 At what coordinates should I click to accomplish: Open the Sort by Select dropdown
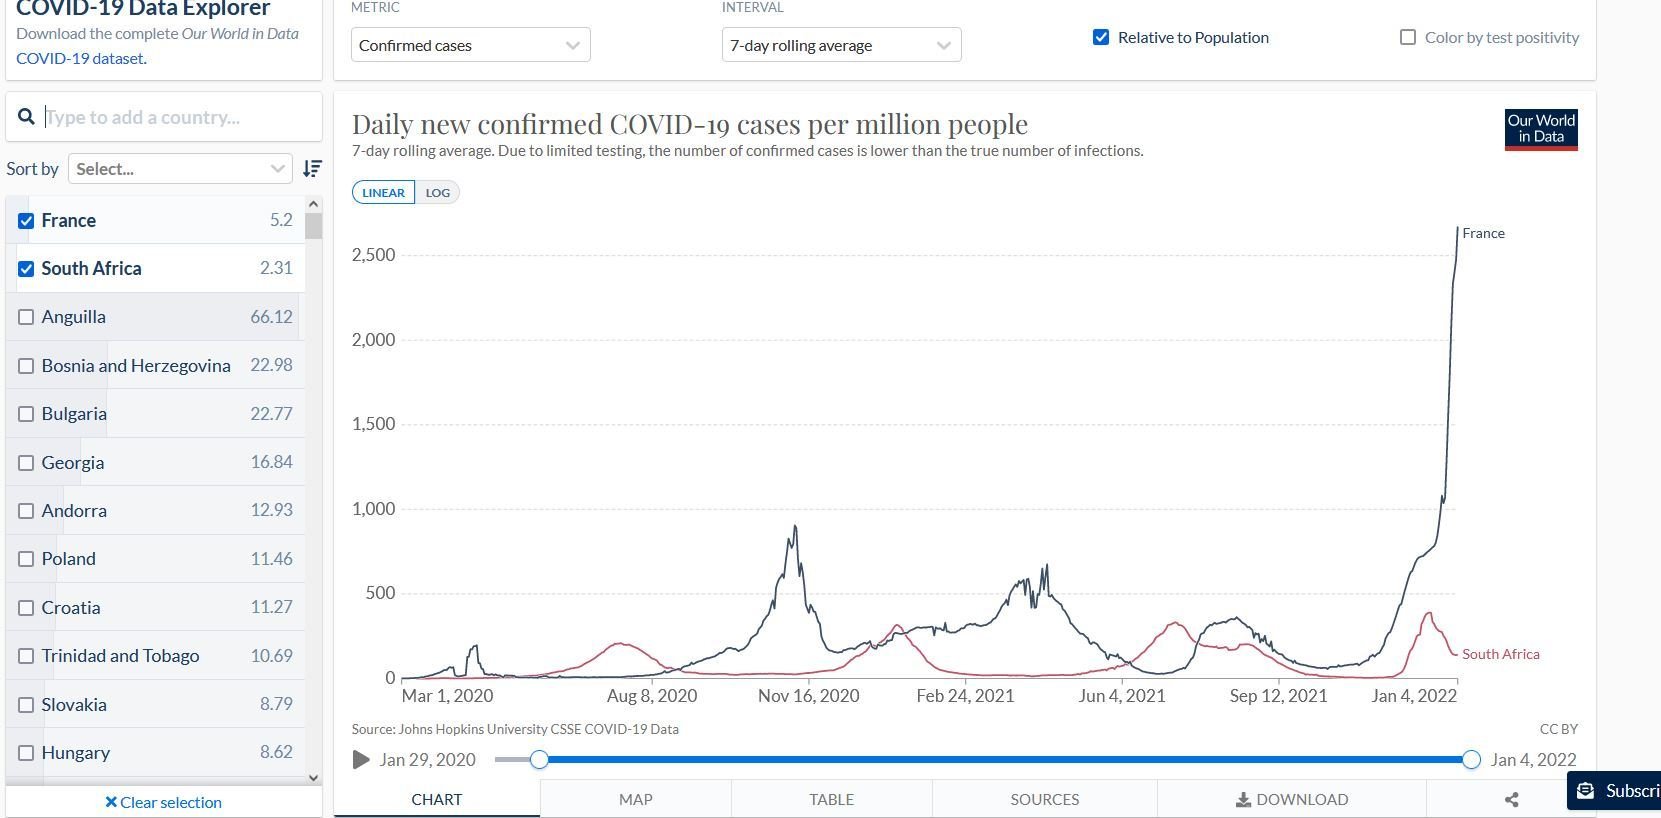click(180, 169)
